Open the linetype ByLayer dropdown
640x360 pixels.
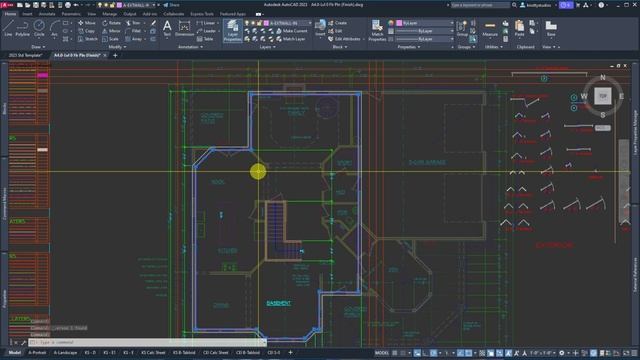click(x=451, y=39)
